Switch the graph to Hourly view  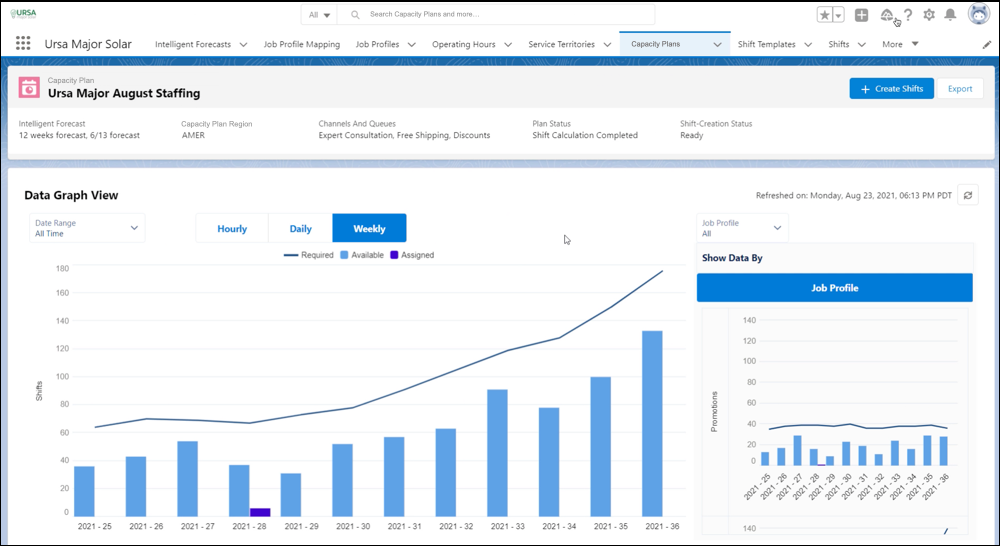232,228
